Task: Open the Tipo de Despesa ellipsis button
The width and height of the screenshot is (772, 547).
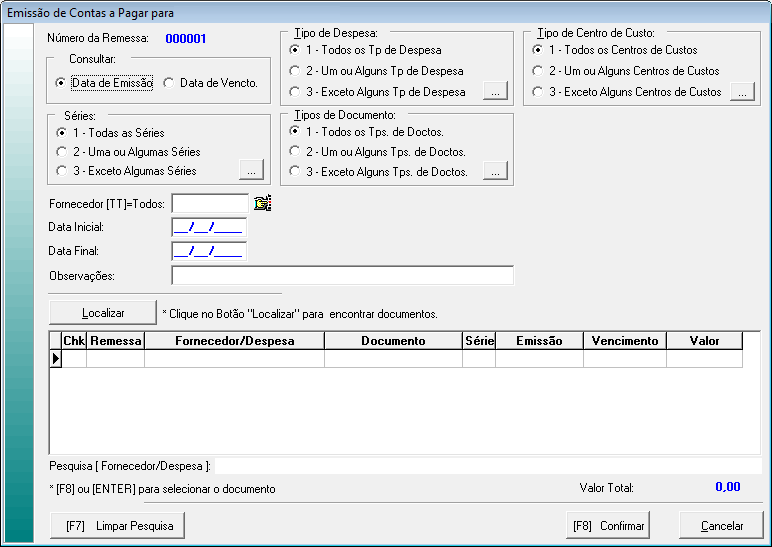Action: [495, 92]
